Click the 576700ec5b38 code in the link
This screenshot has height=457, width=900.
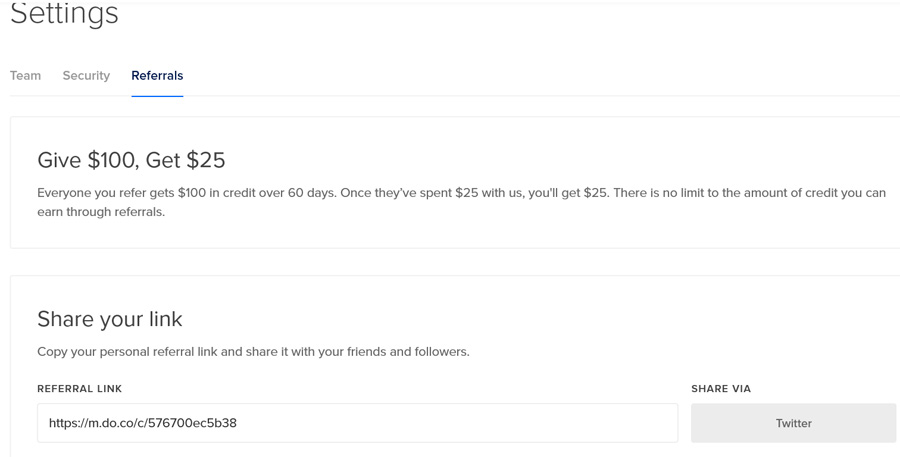pyautogui.click(x=192, y=423)
